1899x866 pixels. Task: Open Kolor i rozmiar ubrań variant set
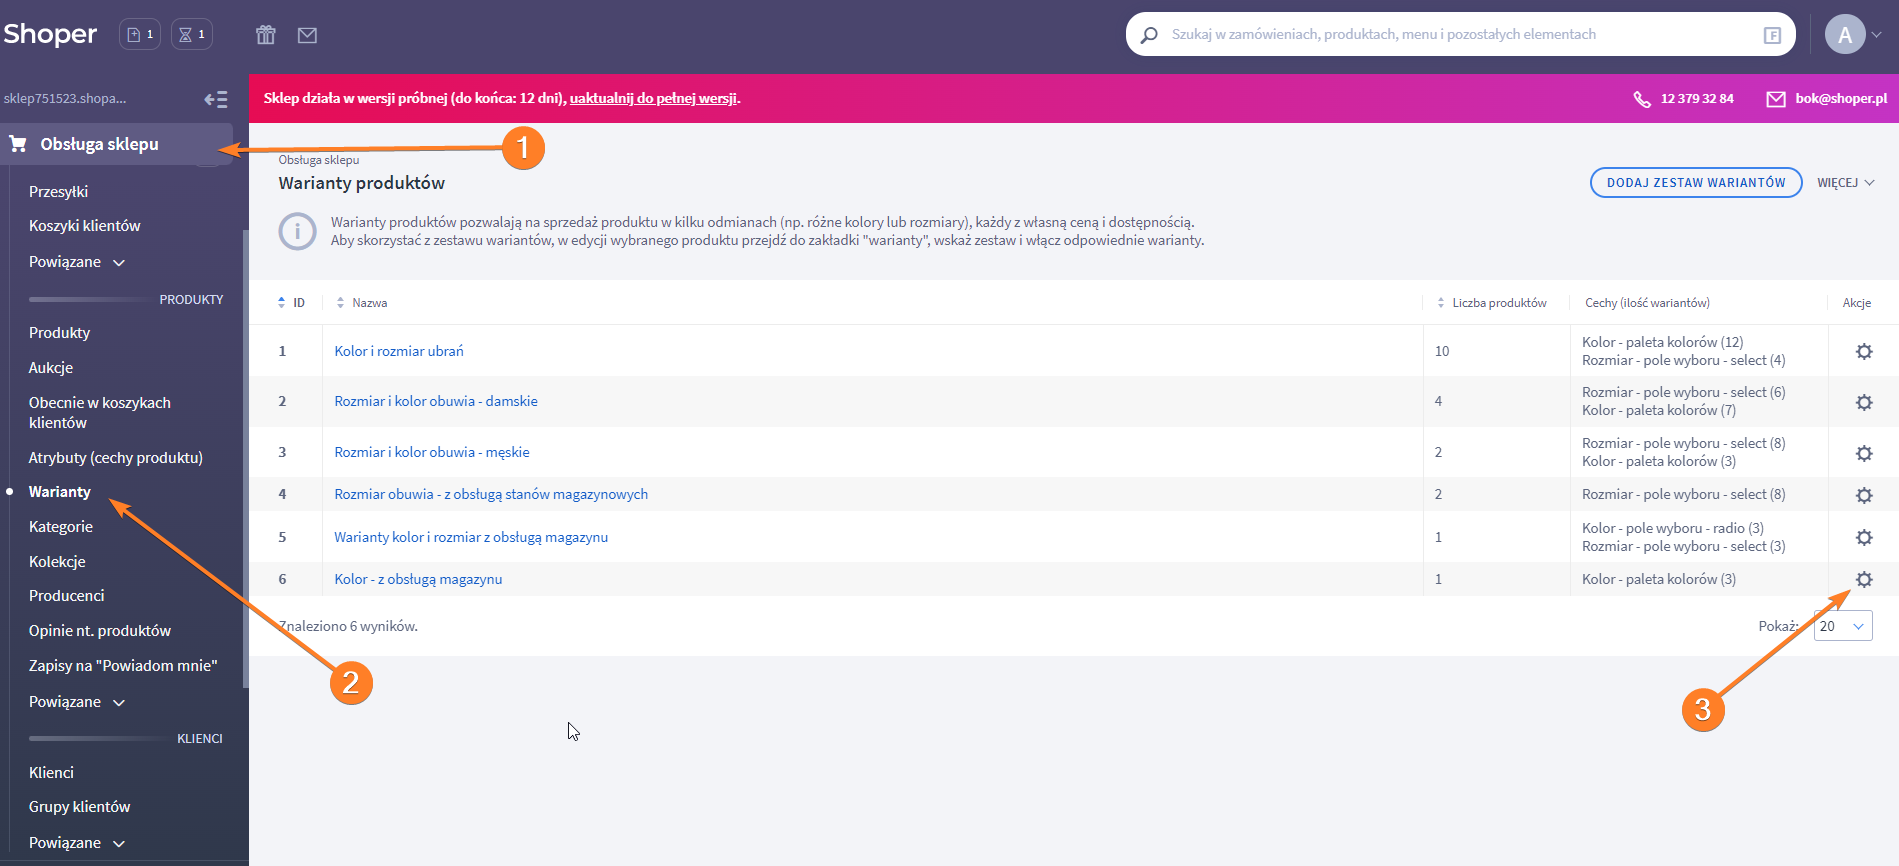click(399, 351)
